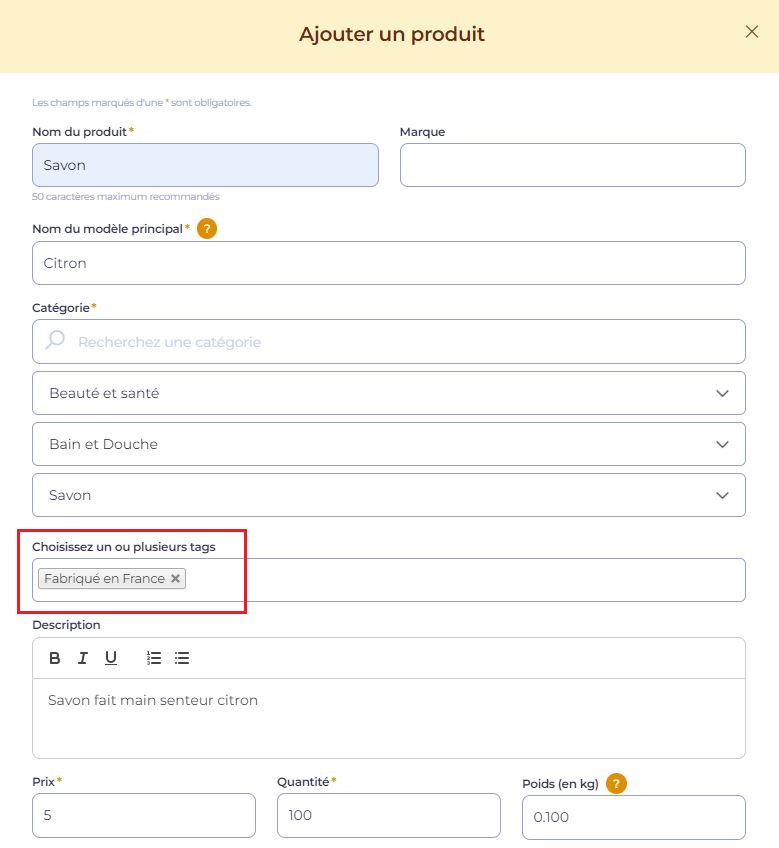Select the Citron model name field
The image size is (779, 848).
click(x=389, y=263)
